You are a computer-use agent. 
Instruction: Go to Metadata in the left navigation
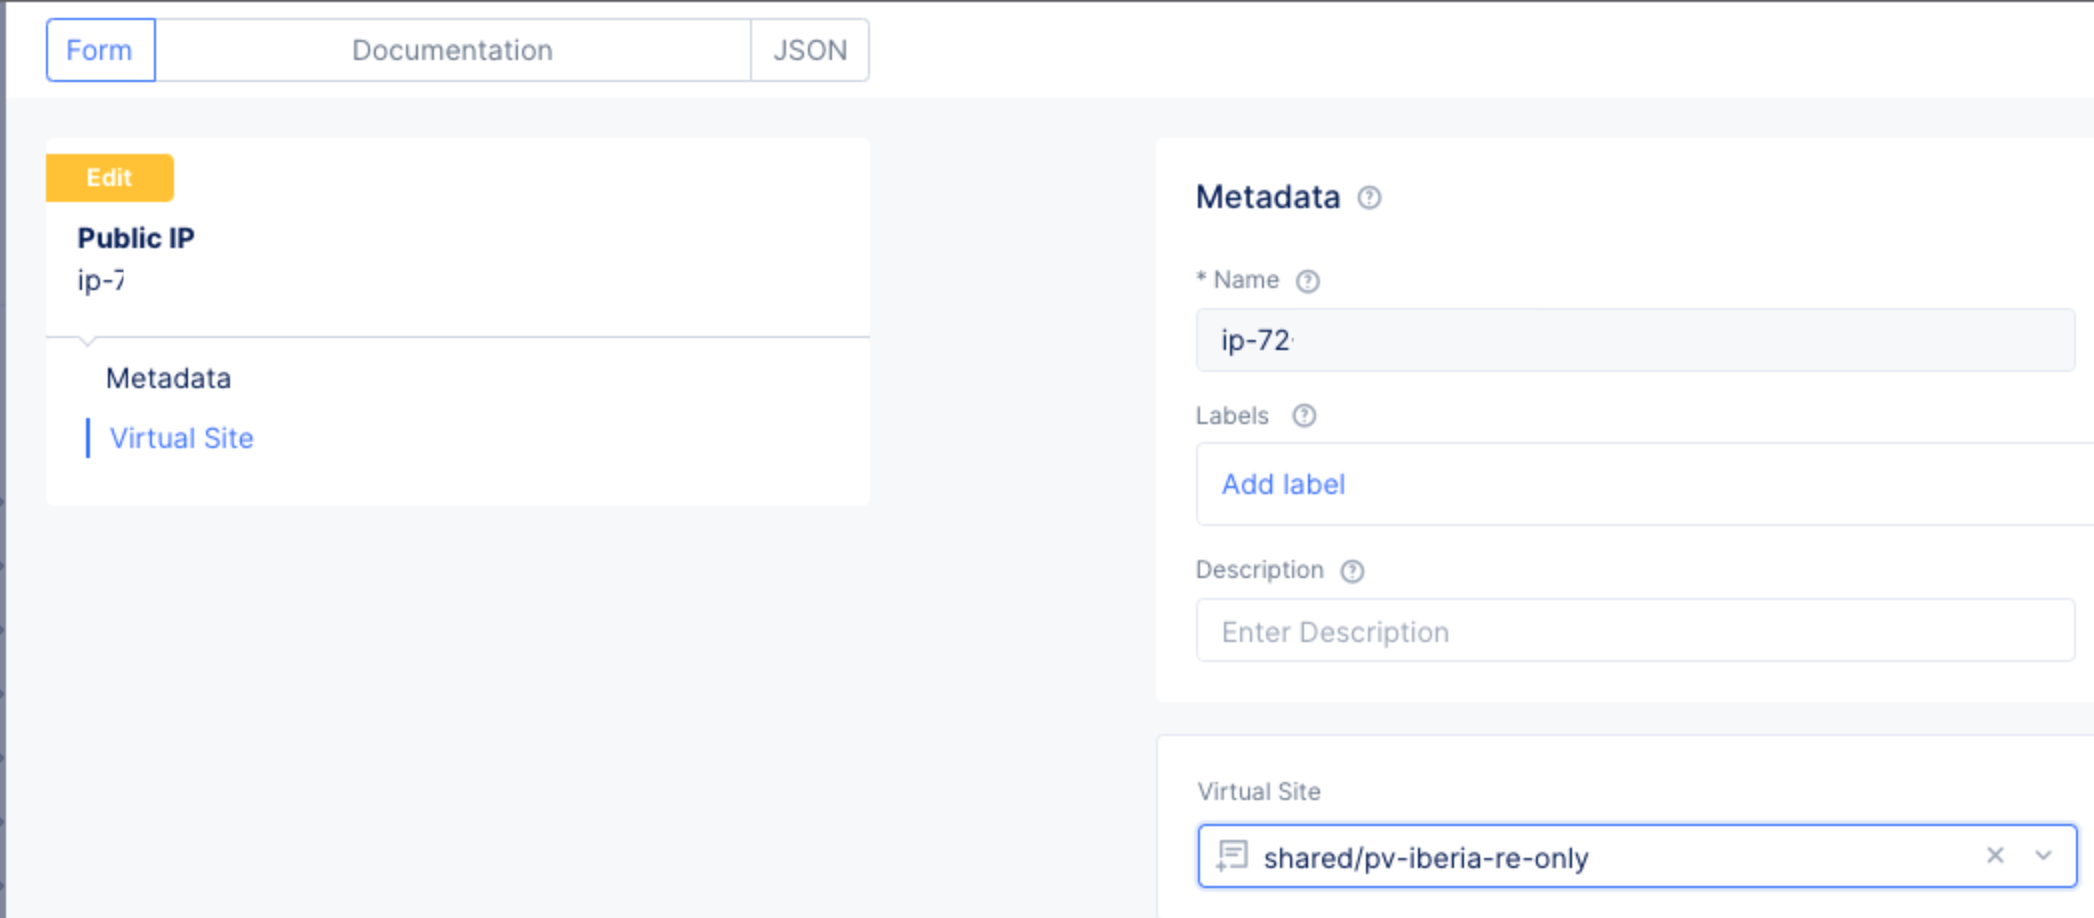tap(168, 379)
